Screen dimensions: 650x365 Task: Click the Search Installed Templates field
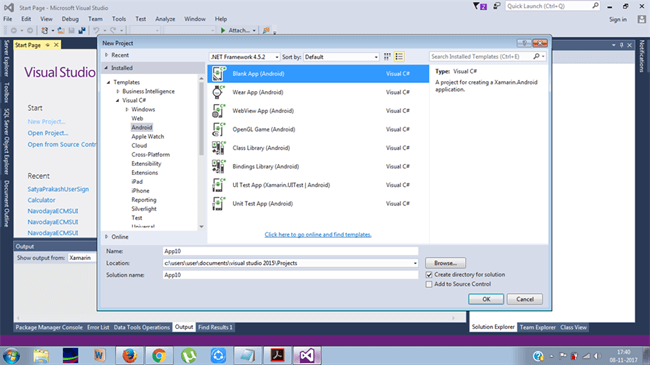point(481,56)
